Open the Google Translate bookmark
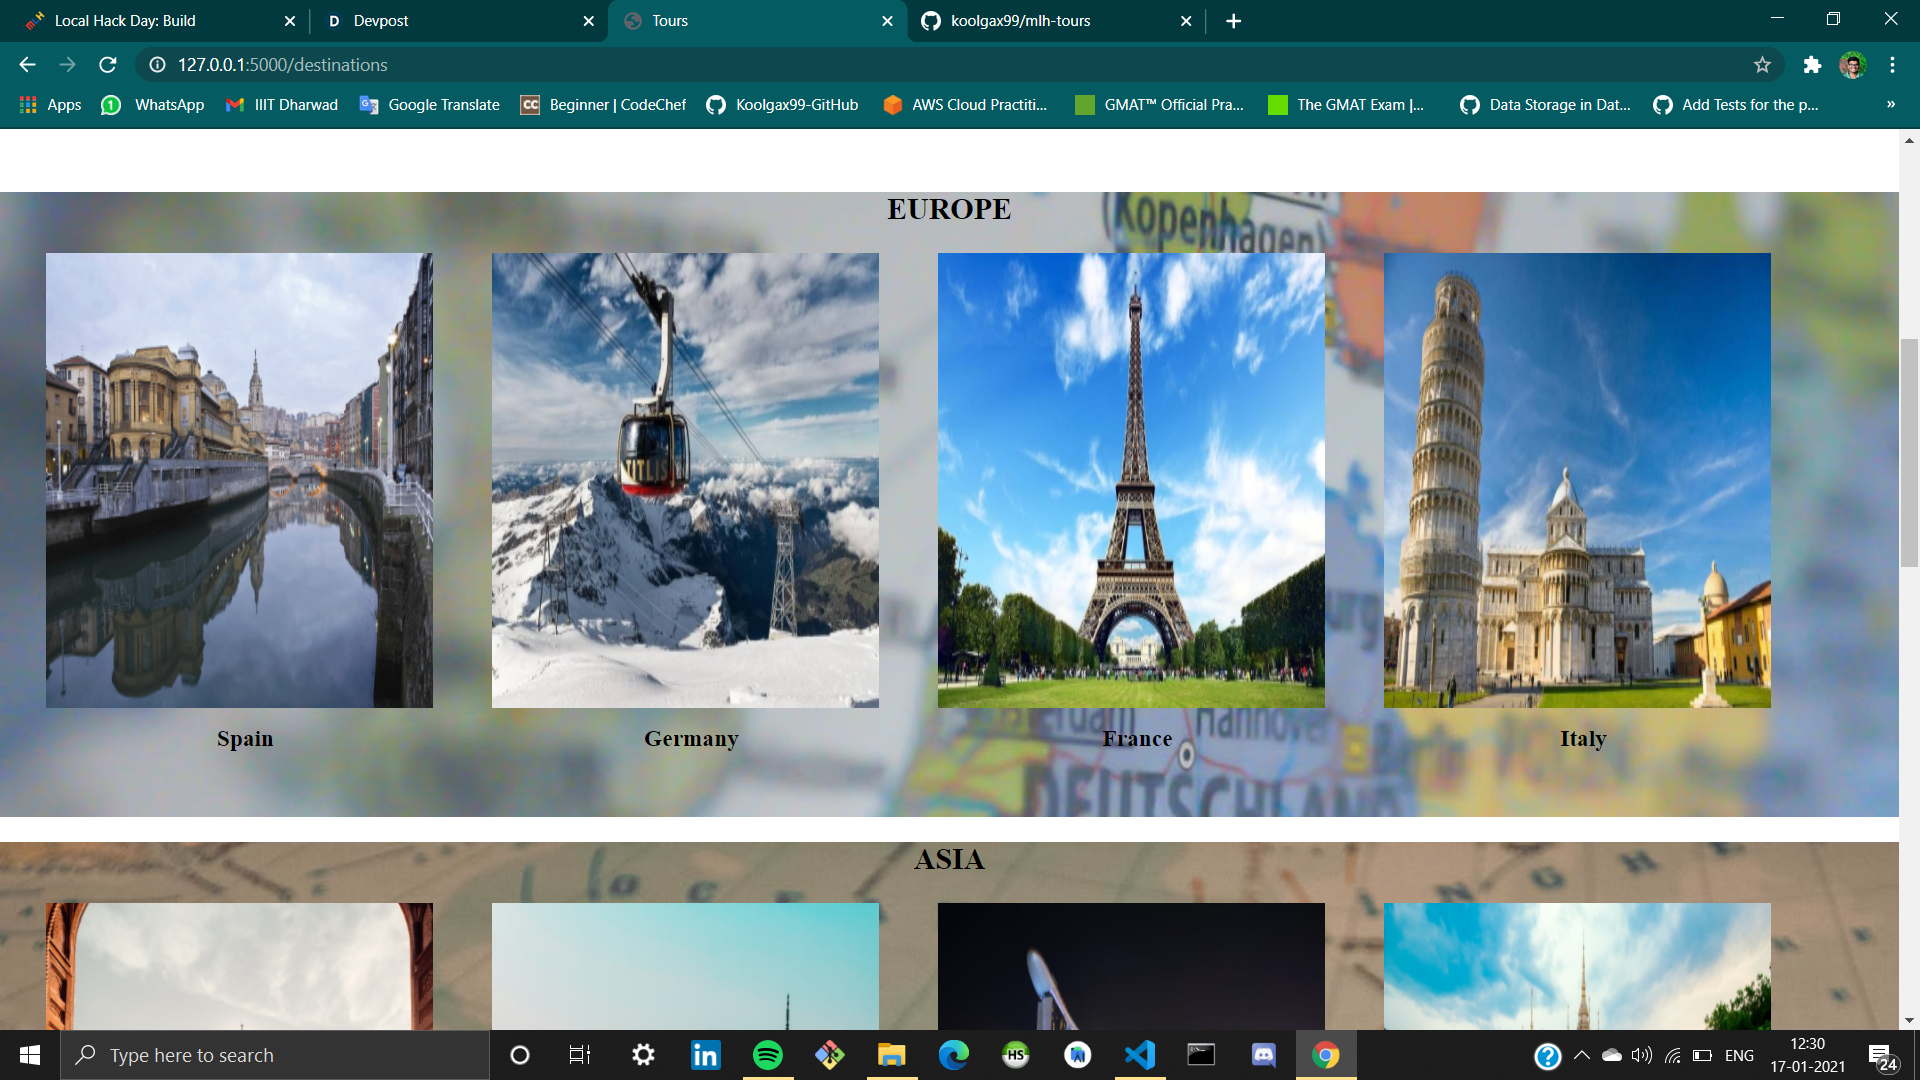1920x1080 pixels. tap(430, 105)
